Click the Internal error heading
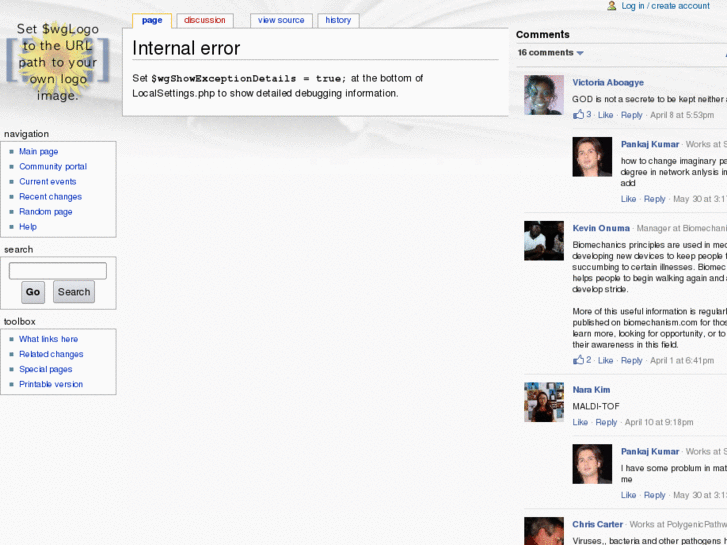Viewport: 727px width, 545px height. click(186, 48)
